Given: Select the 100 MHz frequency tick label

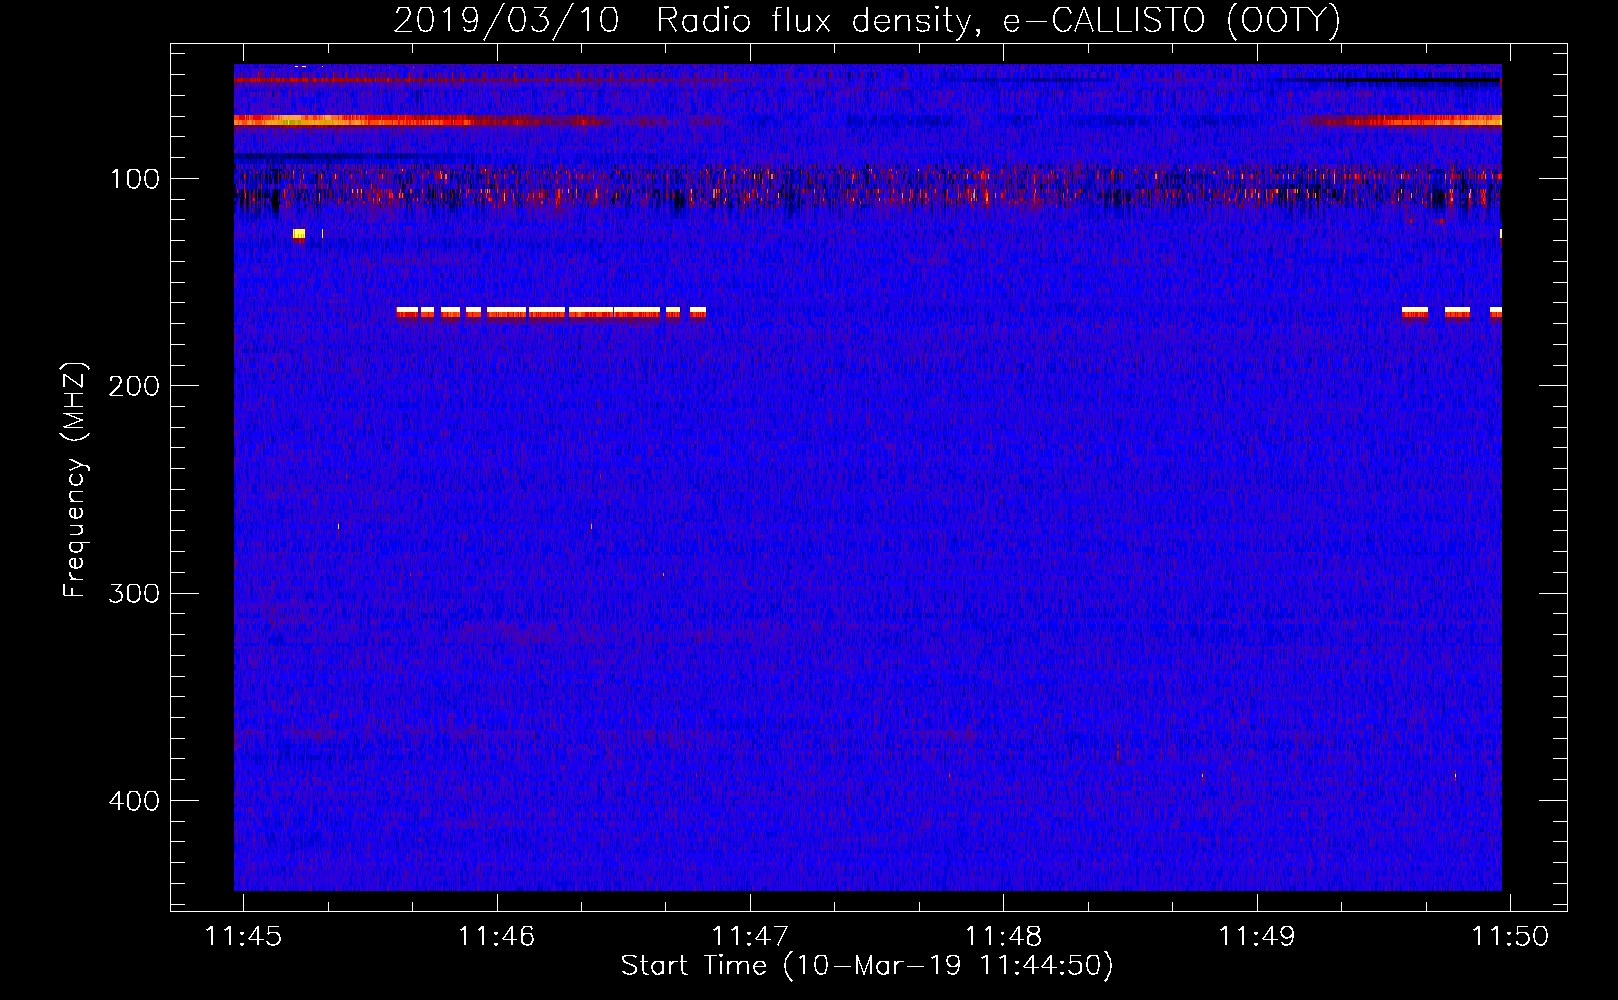Looking at the screenshot, I should [134, 179].
